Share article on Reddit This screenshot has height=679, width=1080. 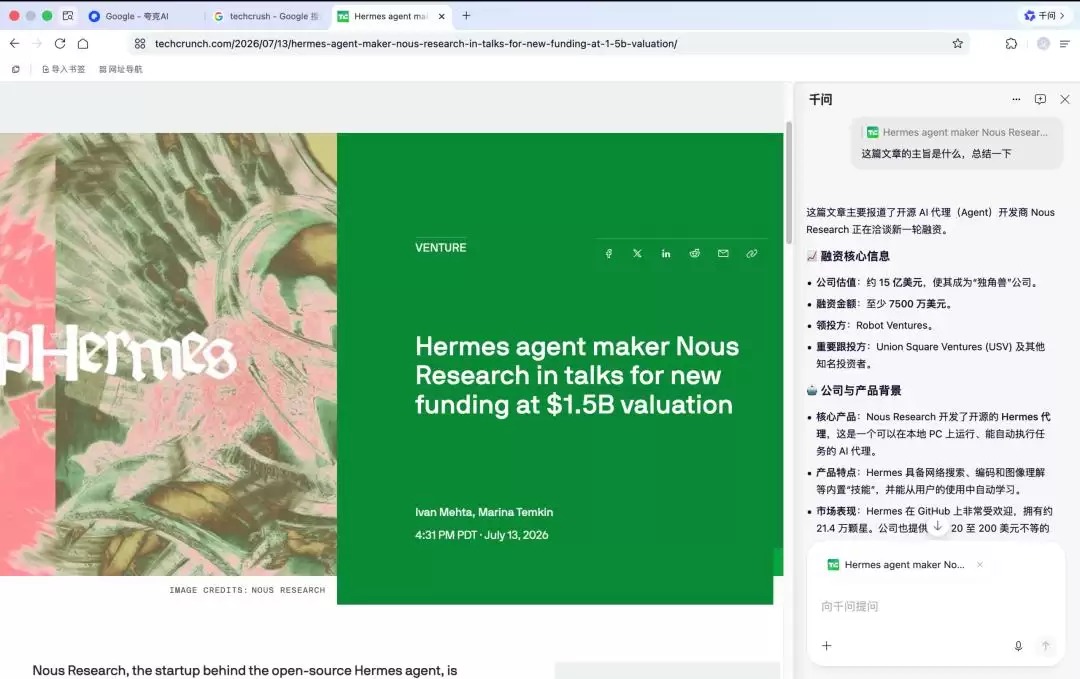(x=694, y=253)
